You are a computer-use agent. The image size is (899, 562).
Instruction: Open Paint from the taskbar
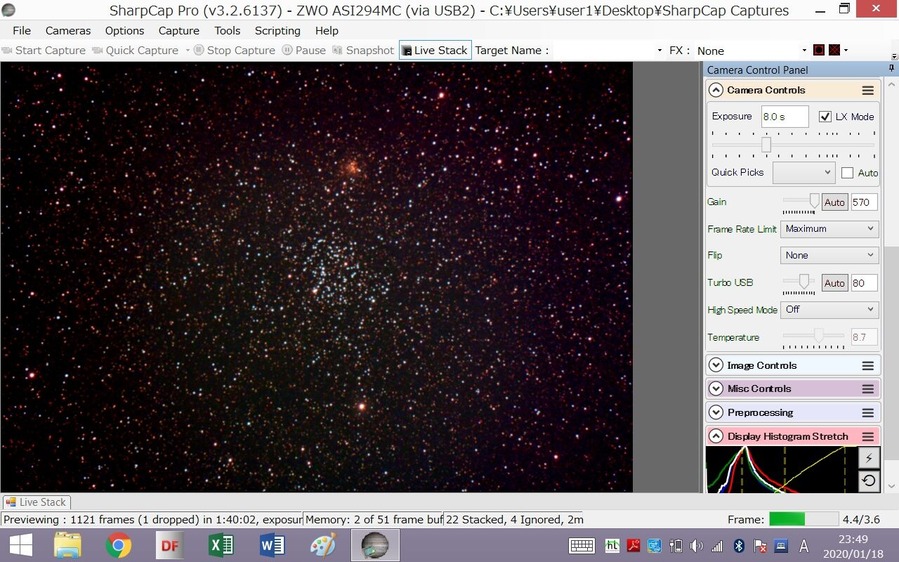tap(323, 545)
